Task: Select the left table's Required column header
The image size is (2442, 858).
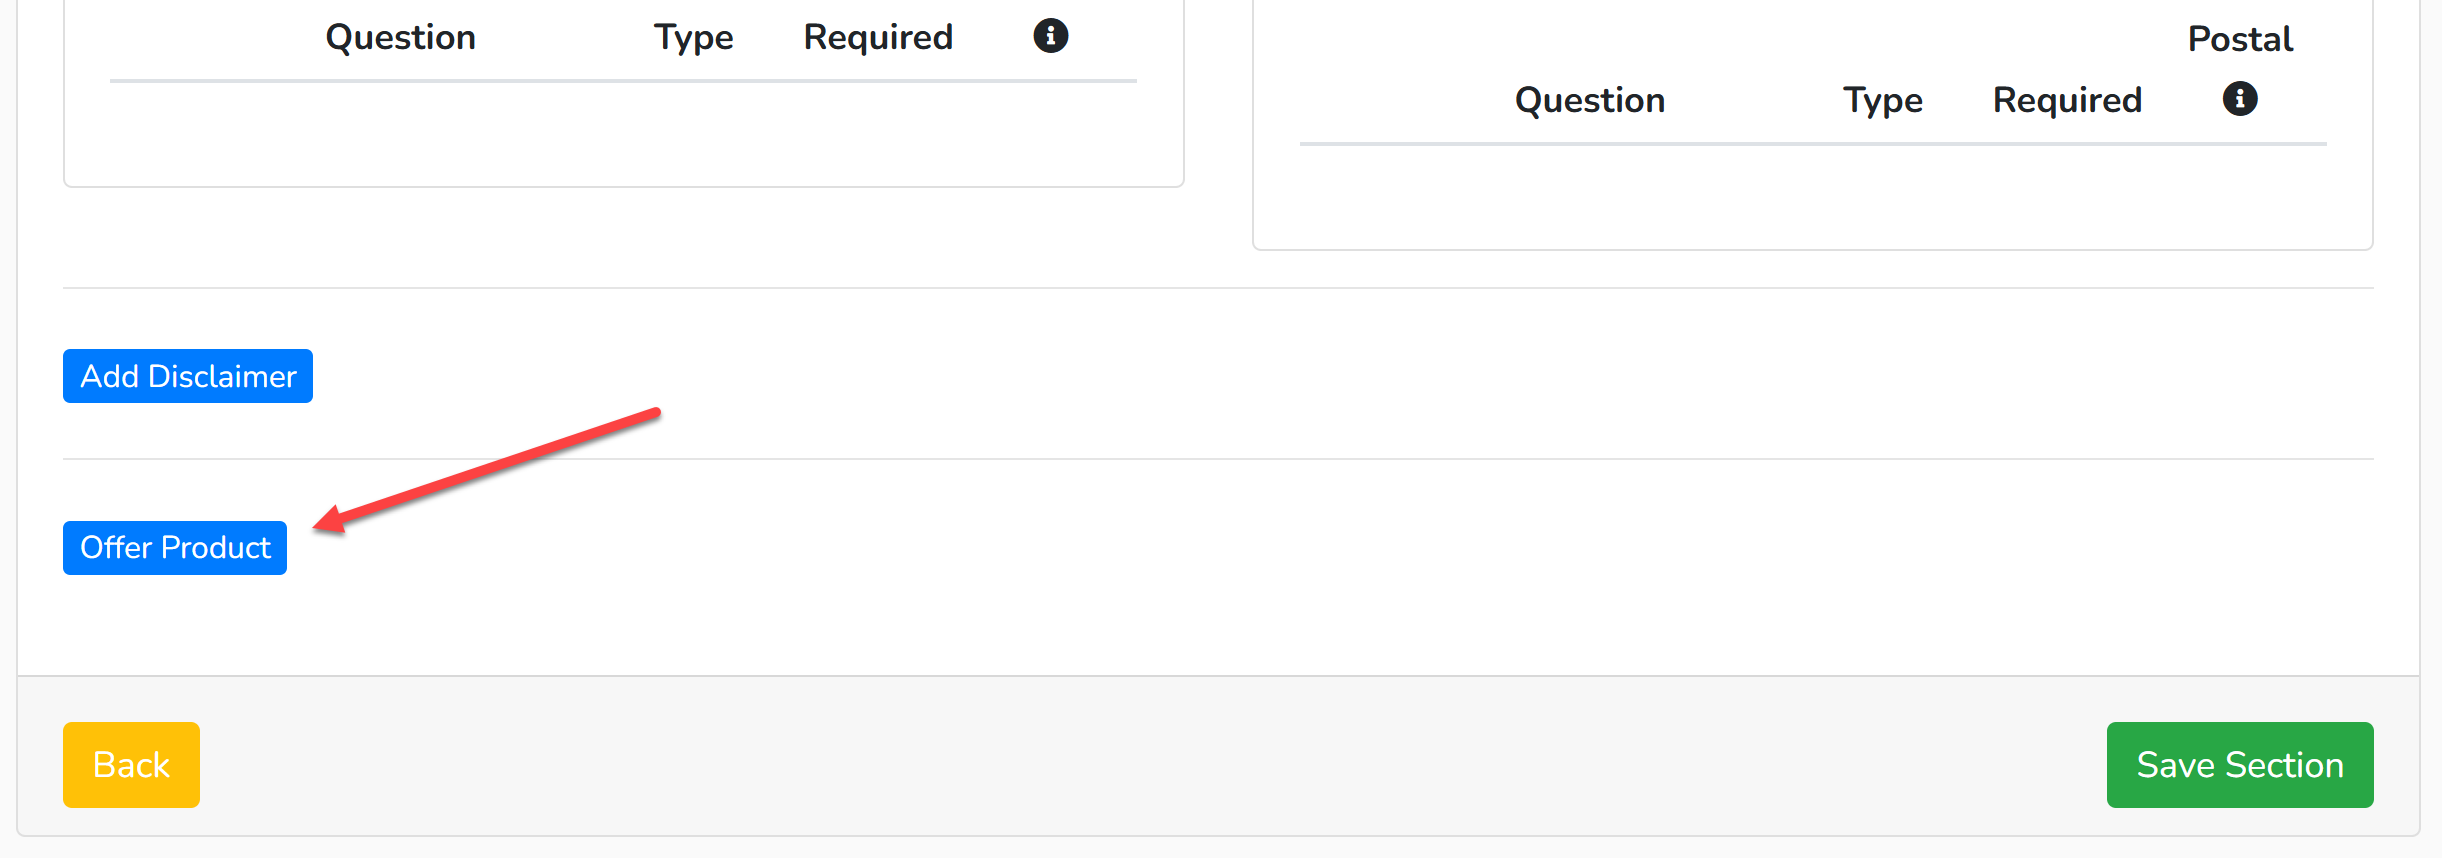Action: pos(878,38)
